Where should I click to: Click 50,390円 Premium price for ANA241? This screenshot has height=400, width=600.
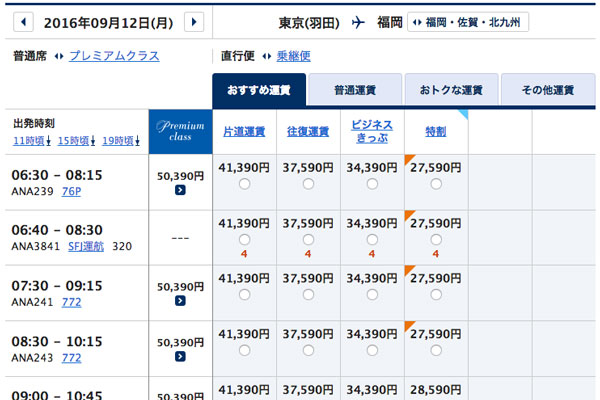pyautogui.click(x=181, y=287)
